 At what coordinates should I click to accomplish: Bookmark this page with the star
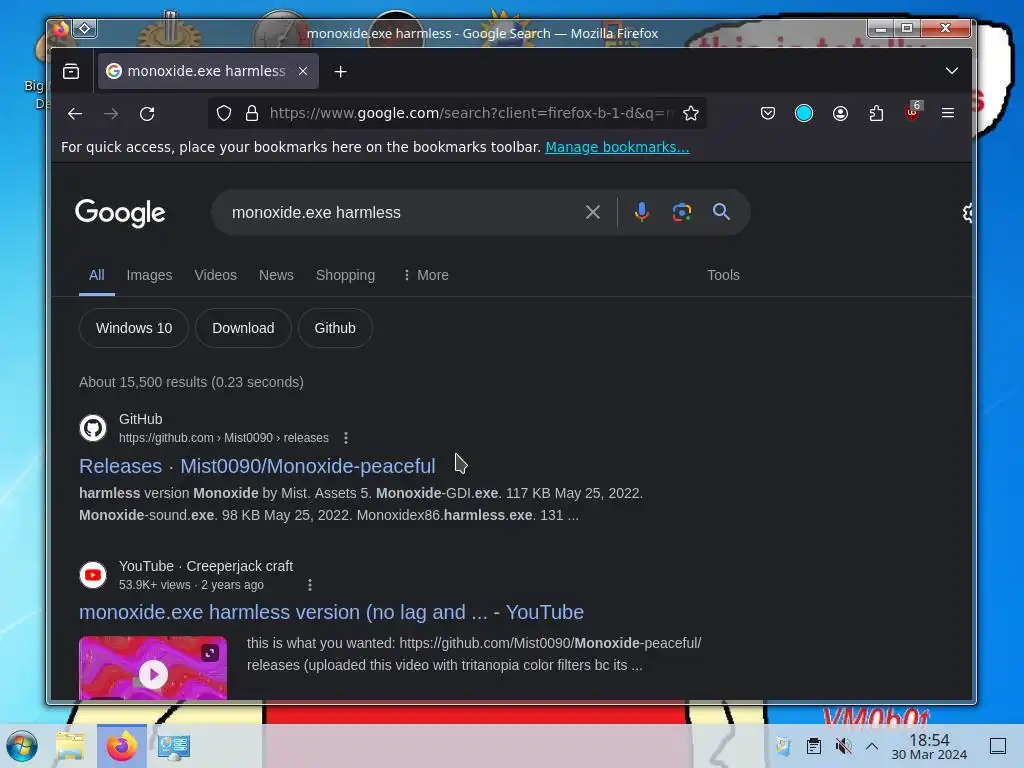(x=691, y=114)
